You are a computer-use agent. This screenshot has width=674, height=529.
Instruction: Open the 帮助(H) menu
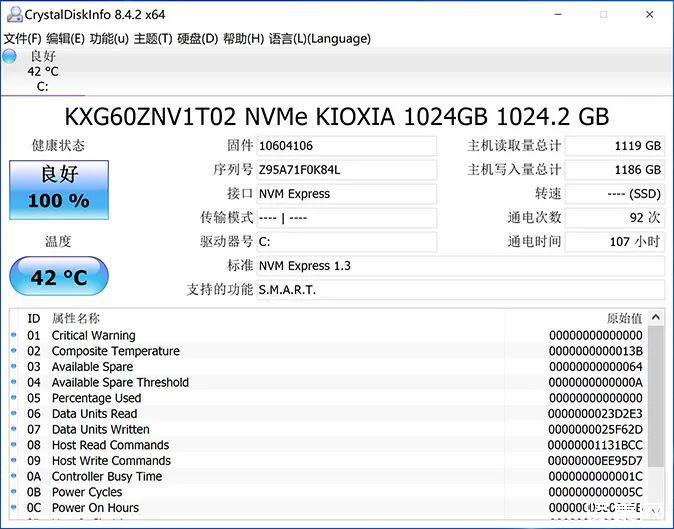[243, 39]
